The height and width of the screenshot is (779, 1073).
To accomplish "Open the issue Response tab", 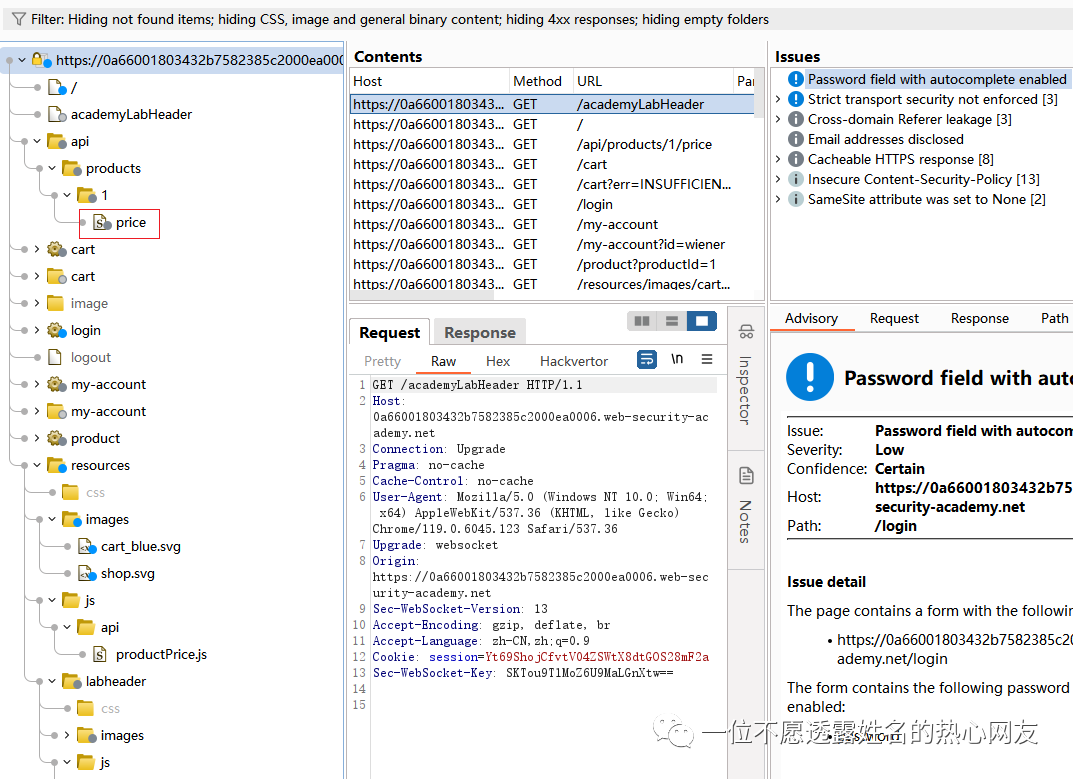I will pos(979,318).
